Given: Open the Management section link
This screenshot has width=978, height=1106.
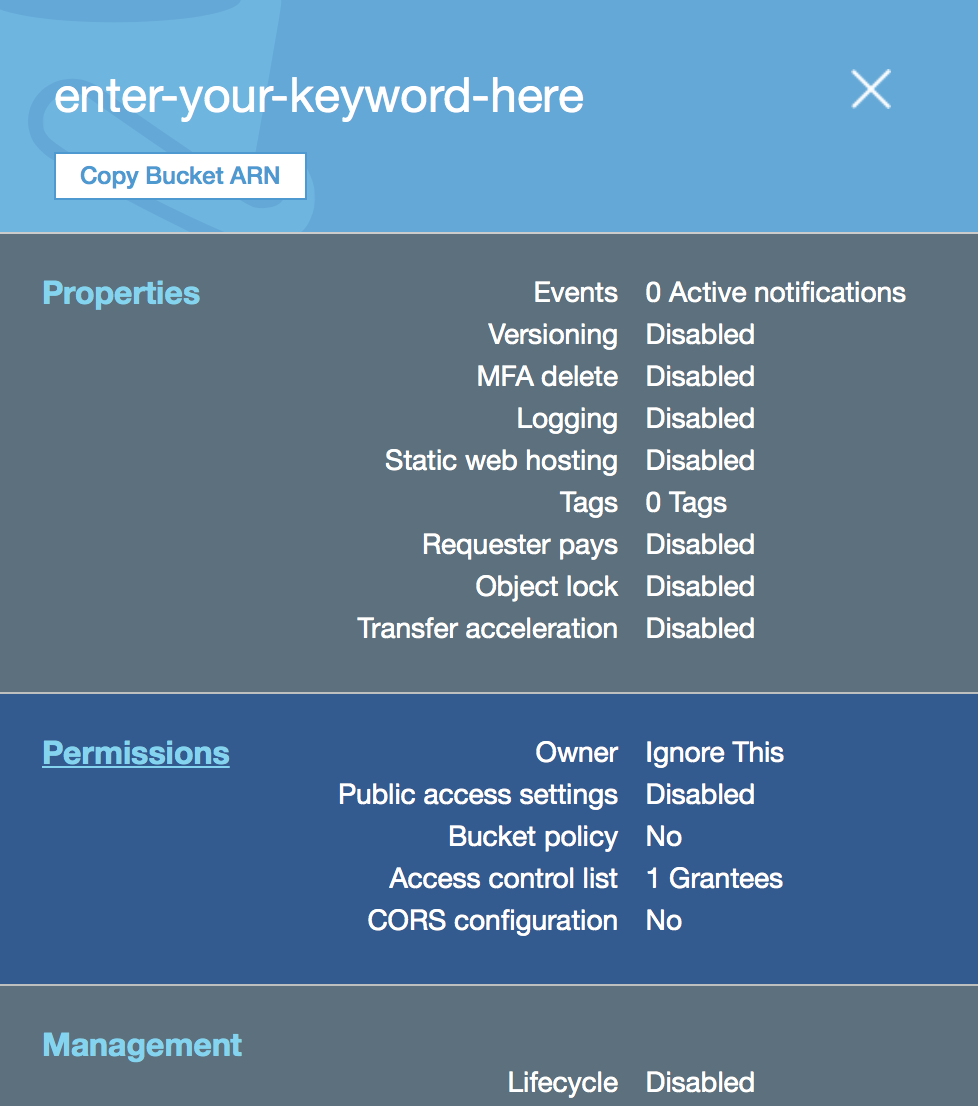Looking at the screenshot, I should [x=142, y=1045].
